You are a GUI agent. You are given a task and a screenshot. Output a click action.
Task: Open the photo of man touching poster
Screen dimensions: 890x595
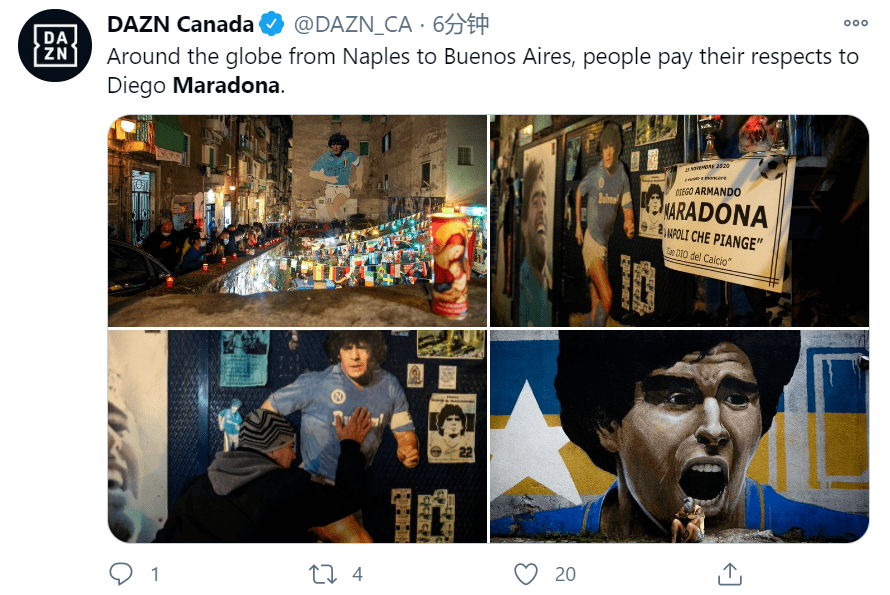[x=297, y=437]
